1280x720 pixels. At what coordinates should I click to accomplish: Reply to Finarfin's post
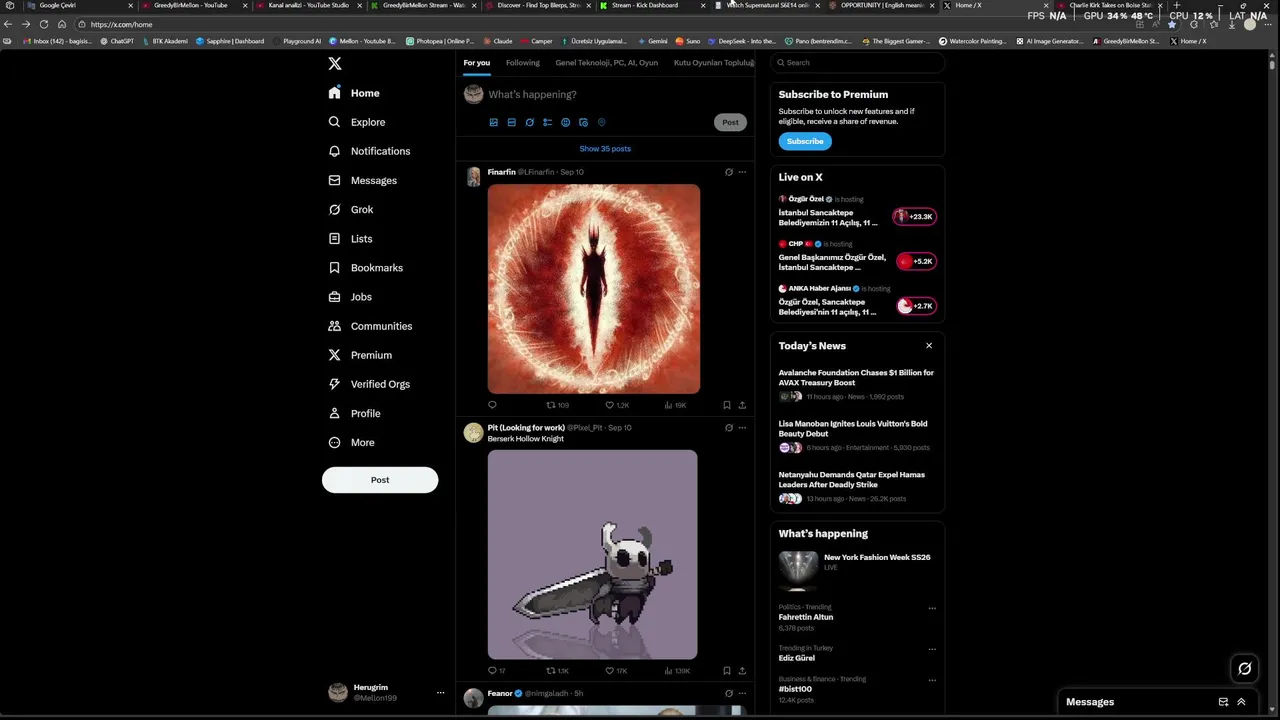click(x=492, y=405)
